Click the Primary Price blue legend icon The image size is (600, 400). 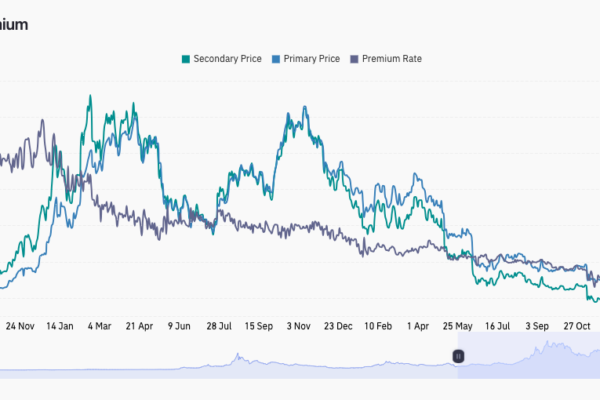pos(276,59)
